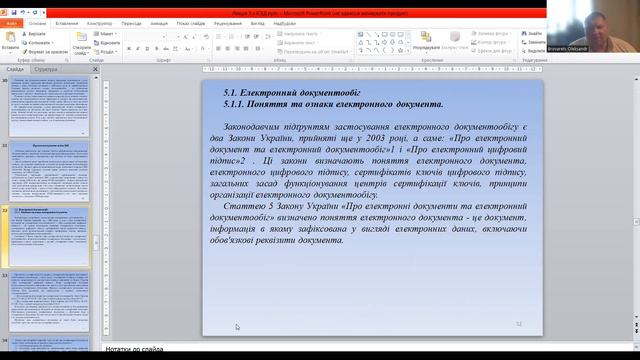
Task: Open the orange Файл tab
Action: coord(11,23)
